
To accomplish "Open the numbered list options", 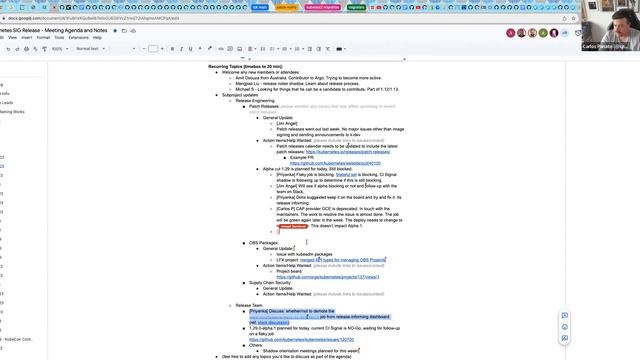I will pos(299,49).
